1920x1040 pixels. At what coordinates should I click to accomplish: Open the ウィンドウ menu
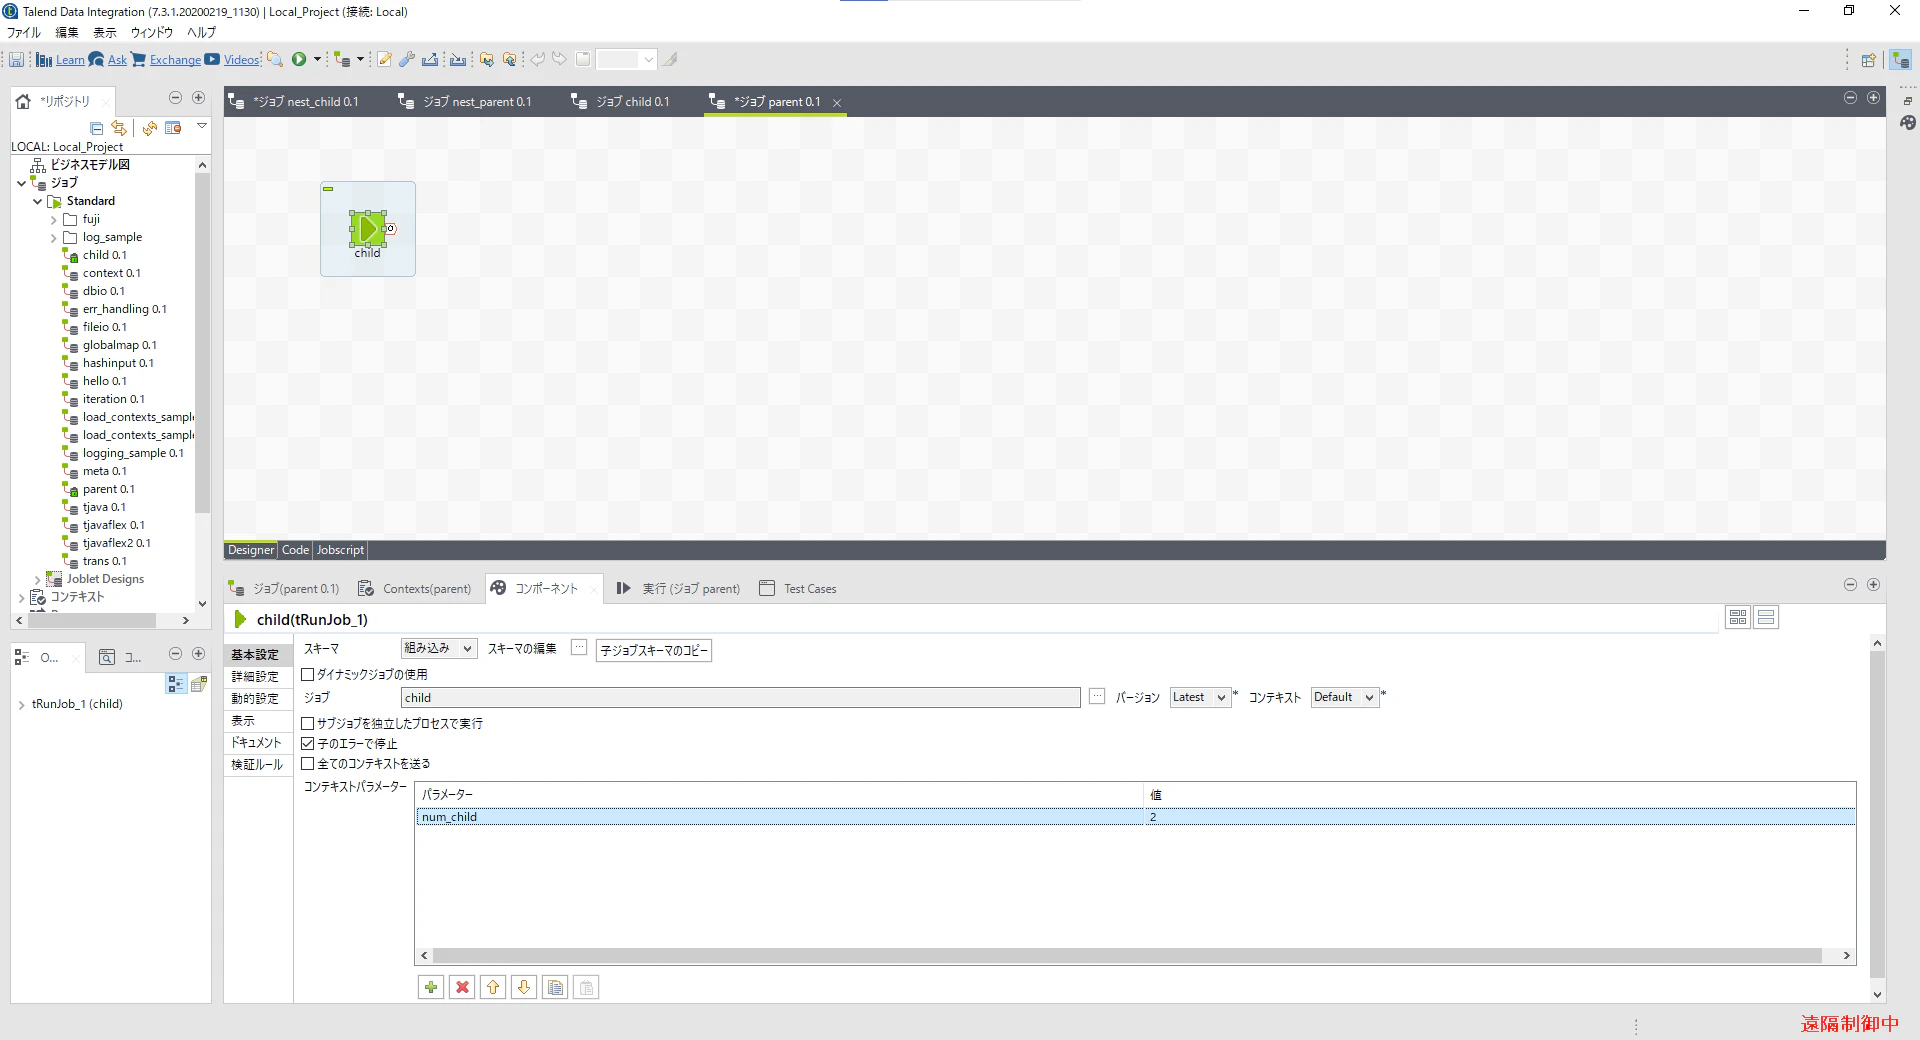click(x=151, y=32)
